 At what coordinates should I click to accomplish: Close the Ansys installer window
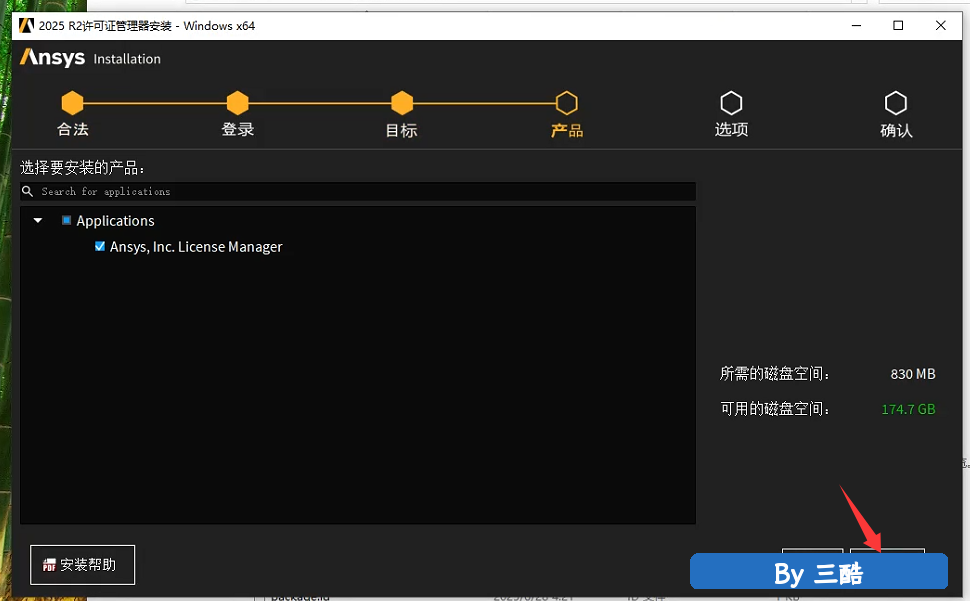tap(940, 25)
